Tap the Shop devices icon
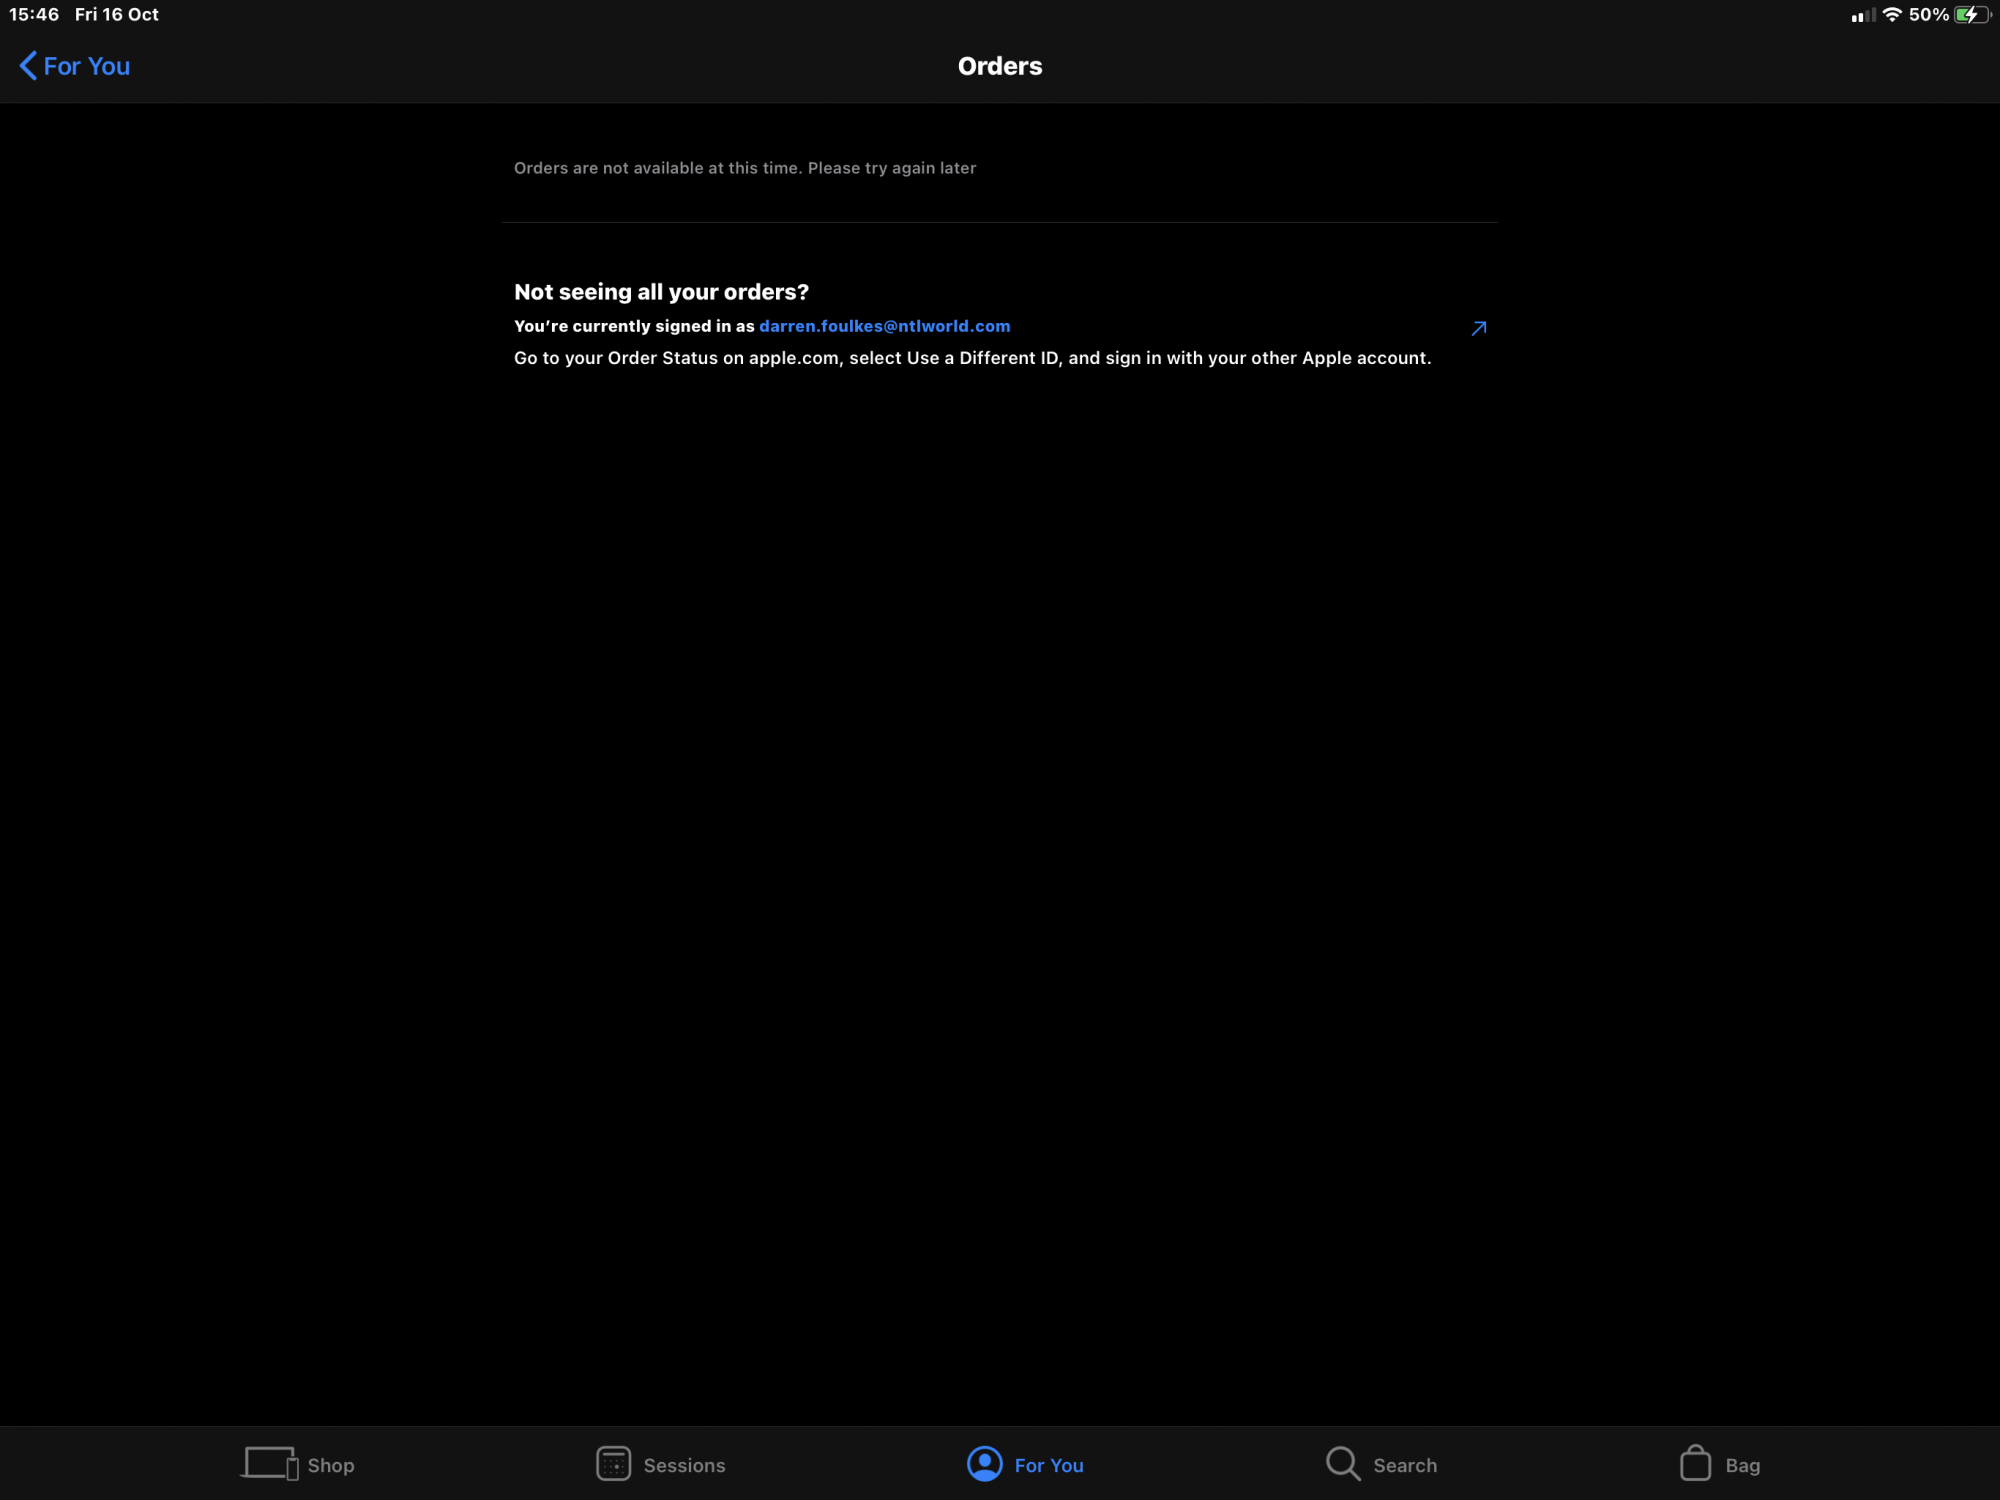 click(270, 1464)
